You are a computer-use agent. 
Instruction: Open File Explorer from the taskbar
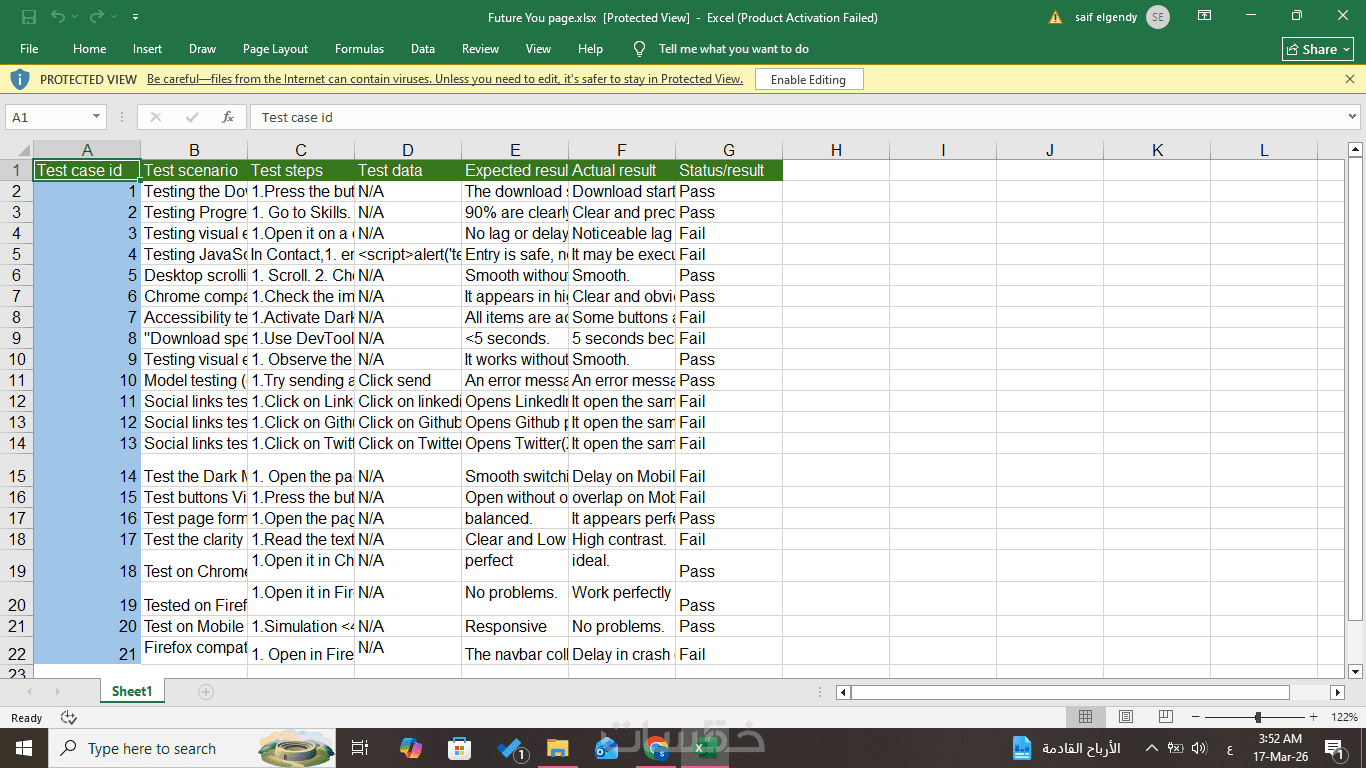coord(558,748)
